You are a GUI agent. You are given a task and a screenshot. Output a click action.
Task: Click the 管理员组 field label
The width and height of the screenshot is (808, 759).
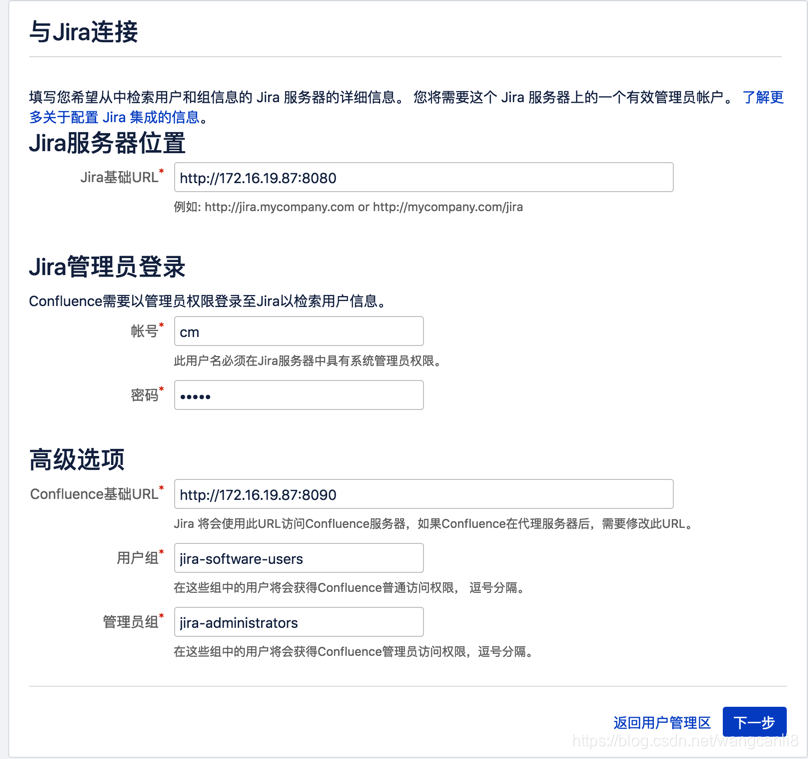click(133, 622)
